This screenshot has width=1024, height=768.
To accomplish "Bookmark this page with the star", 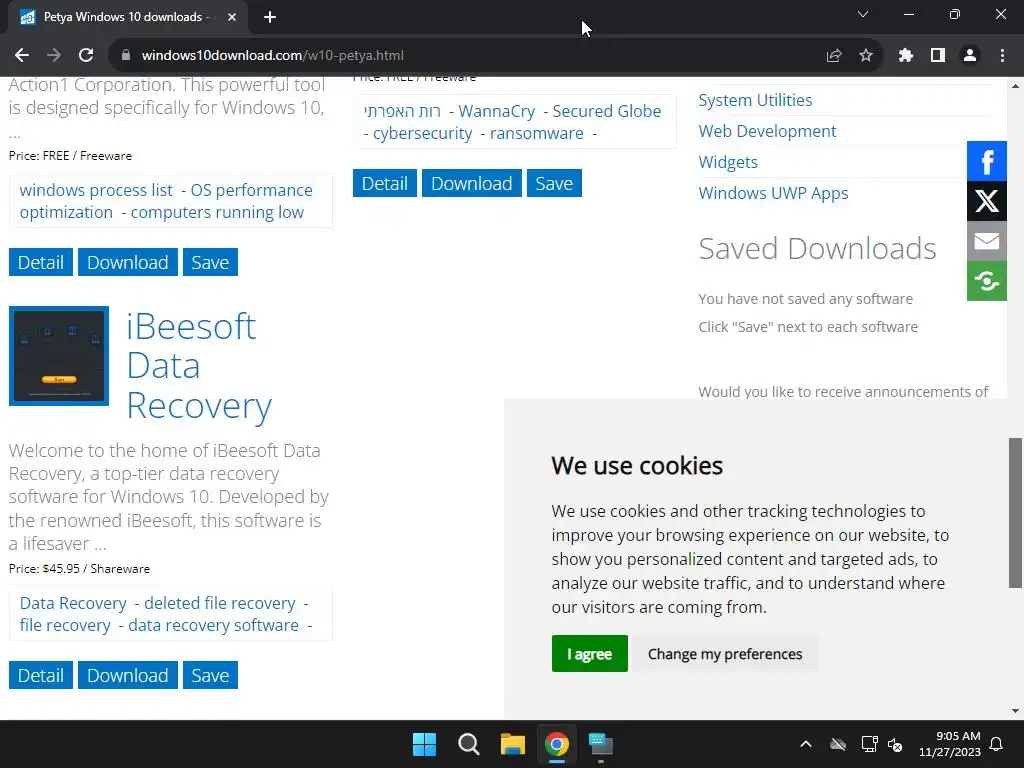I will 866,56.
